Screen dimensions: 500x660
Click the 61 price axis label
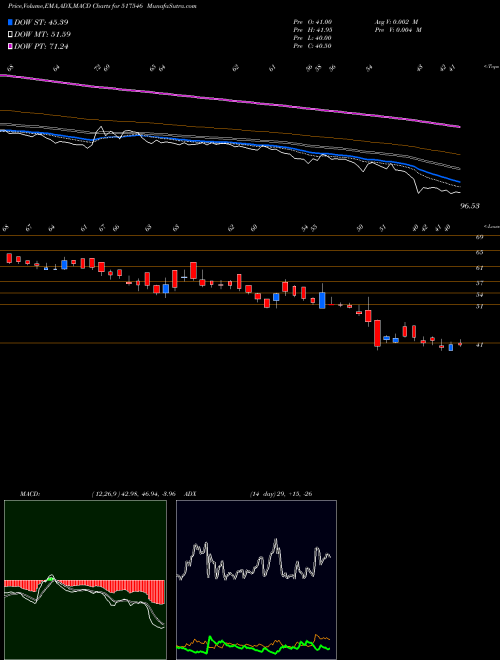click(479, 268)
